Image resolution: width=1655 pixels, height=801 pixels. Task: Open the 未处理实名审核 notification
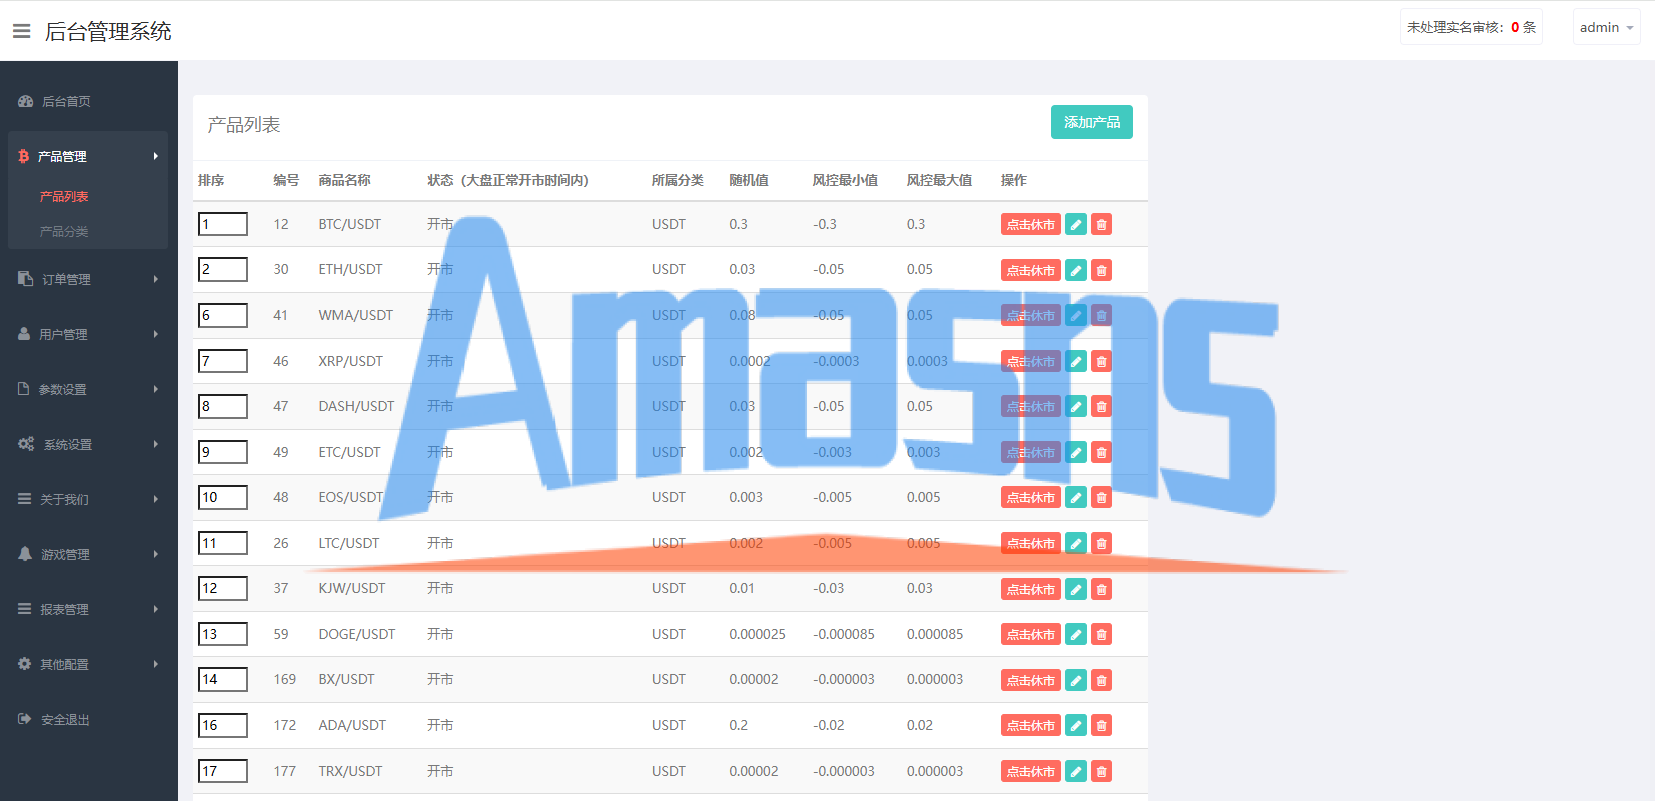(1471, 28)
